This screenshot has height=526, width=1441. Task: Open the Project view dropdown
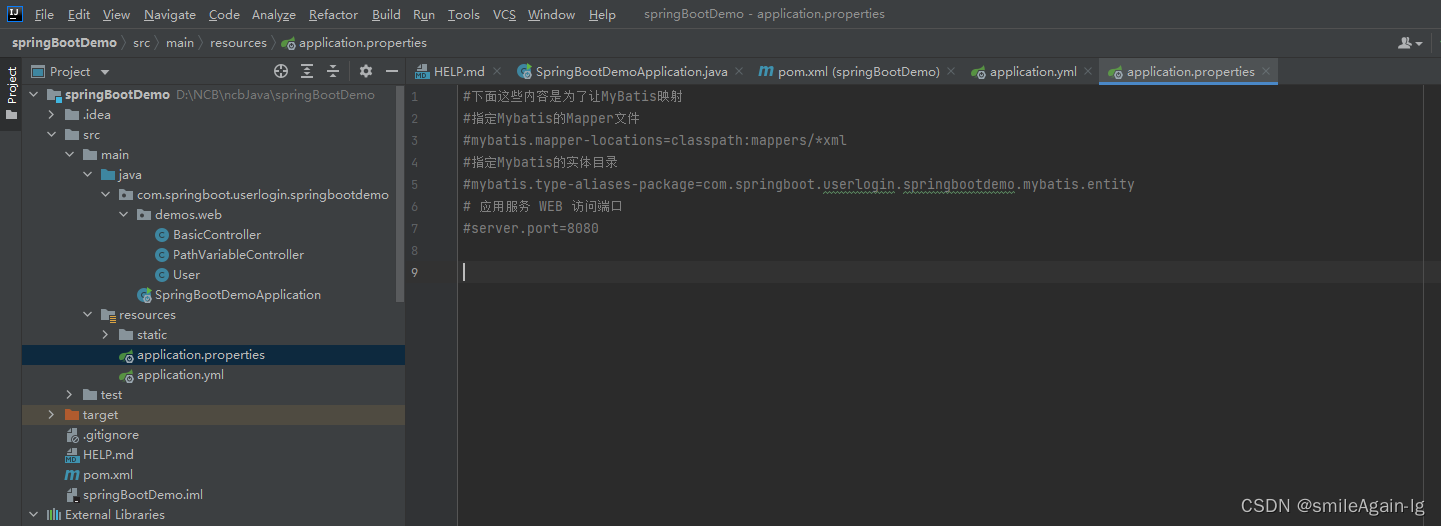[105, 72]
